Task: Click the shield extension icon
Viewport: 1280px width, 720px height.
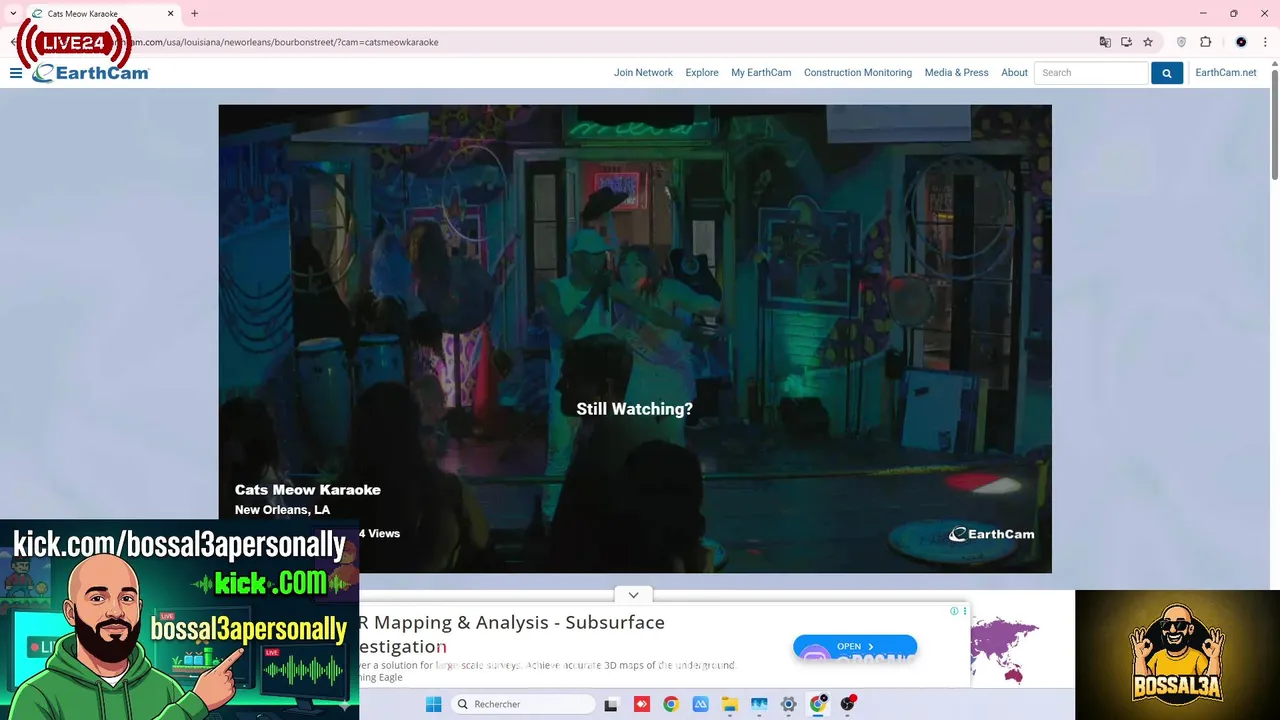Action: click(1181, 42)
